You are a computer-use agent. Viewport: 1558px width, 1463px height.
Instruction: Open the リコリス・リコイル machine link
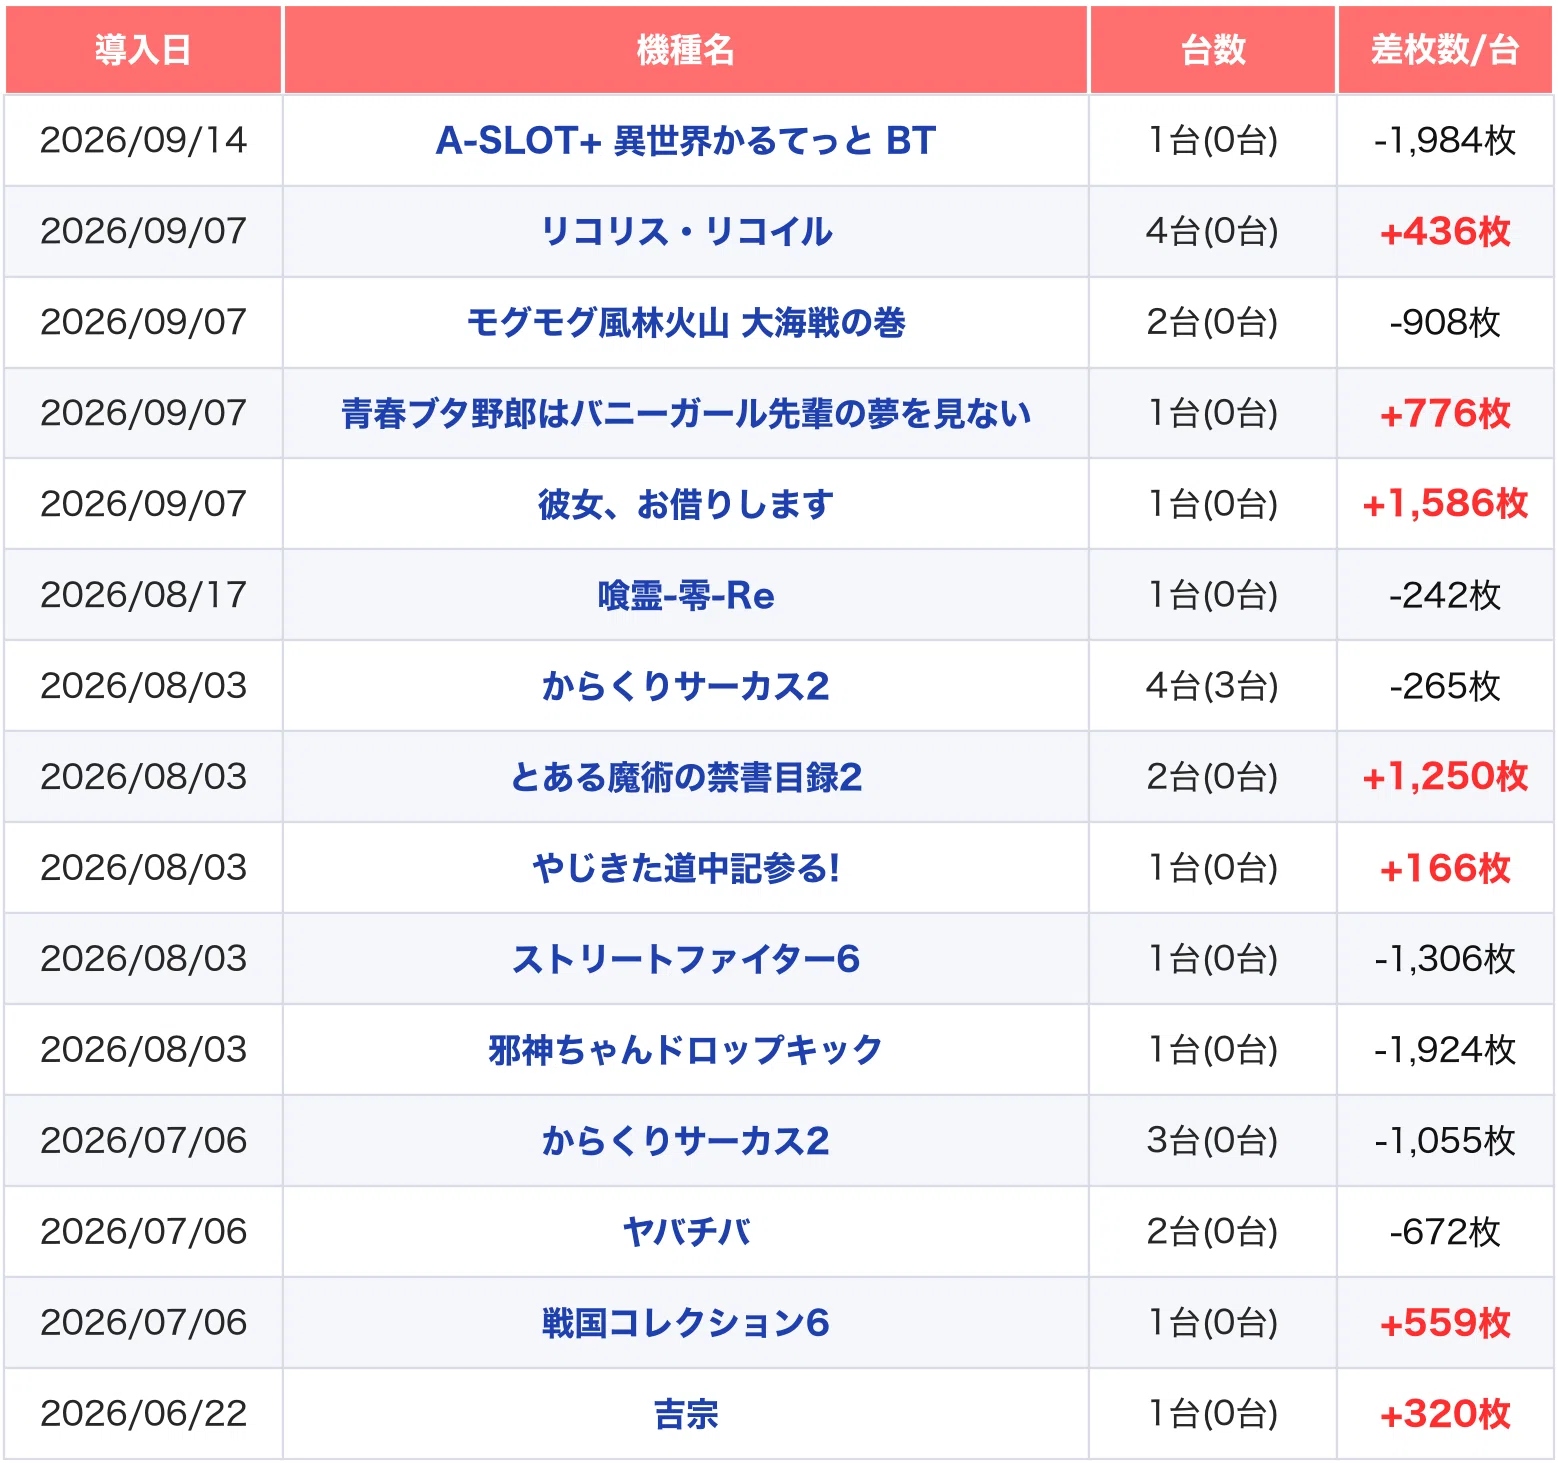(x=686, y=232)
